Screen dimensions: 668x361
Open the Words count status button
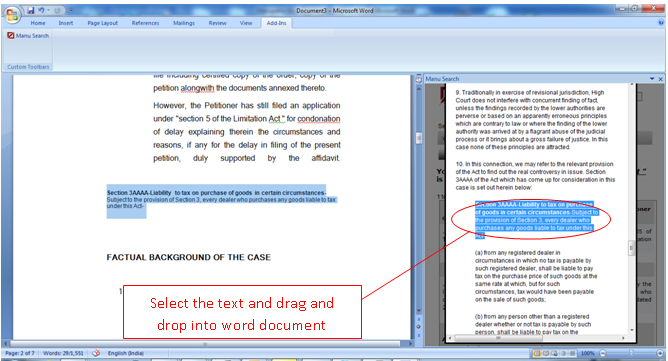pyautogui.click(x=63, y=353)
